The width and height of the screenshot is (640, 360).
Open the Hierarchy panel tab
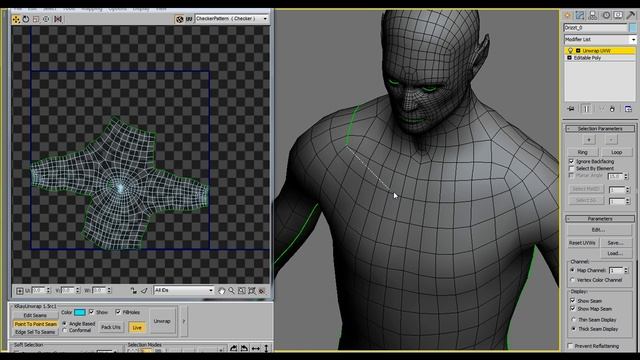[x=593, y=15]
